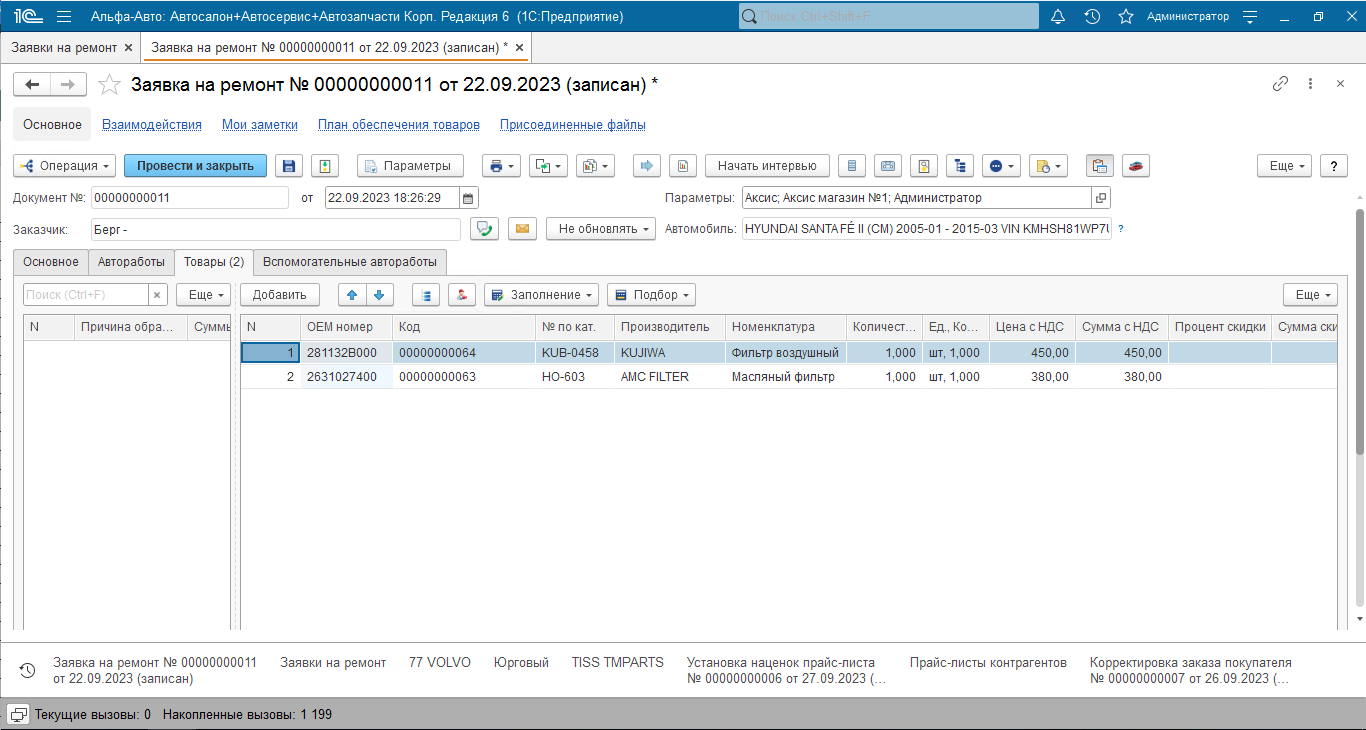Go forward with the right arrow button
This screenshot has width=1366, height=730.
tap(69, 85)
